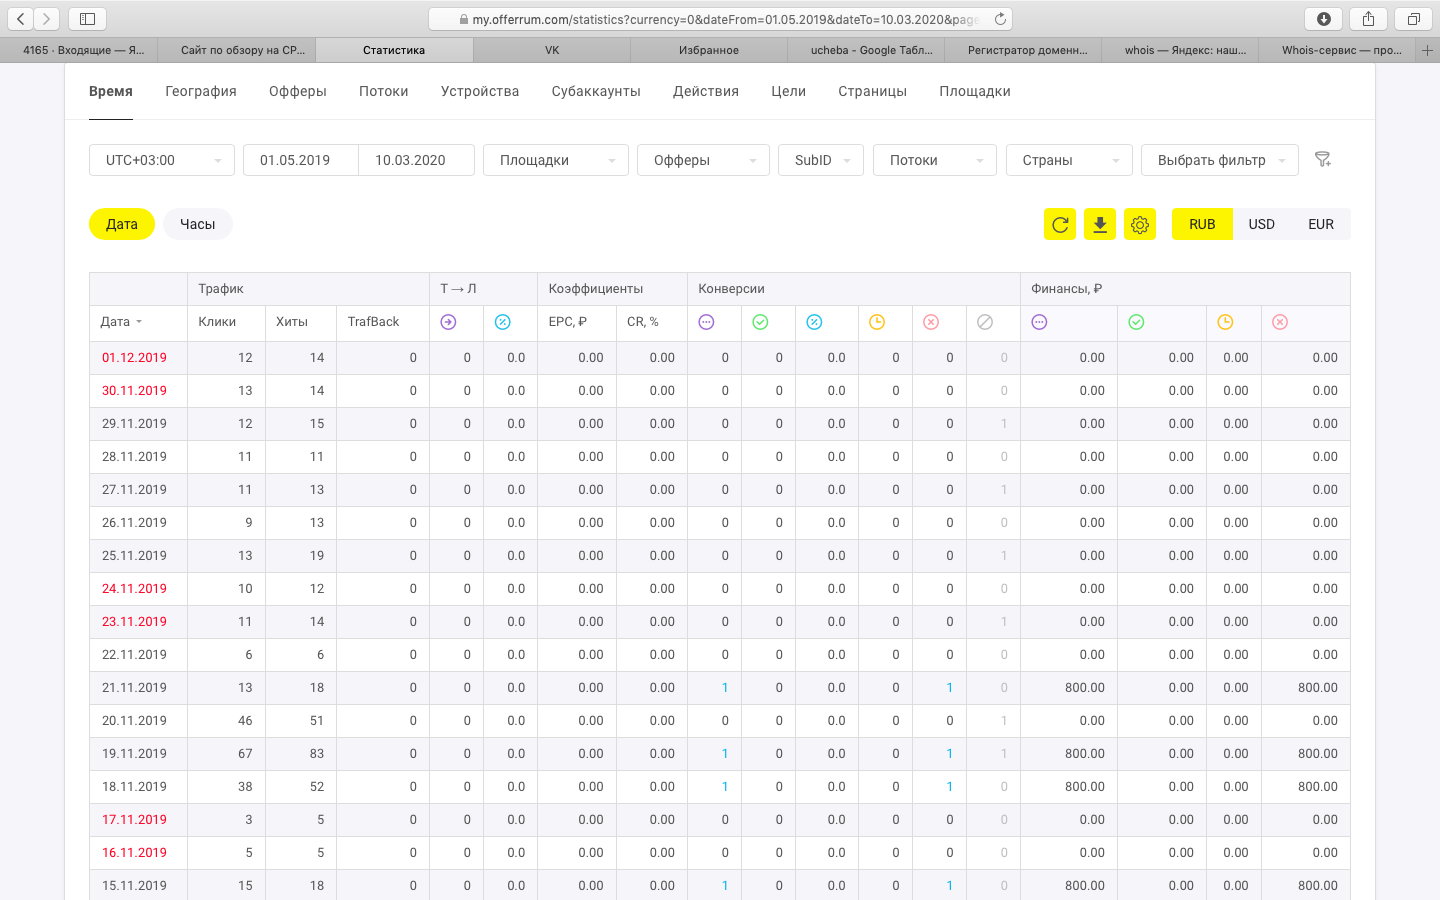This screenshot has height=900, width=1440.
Task: Open the Выбрать фильтр dropdown
Action: [1220, 160]
